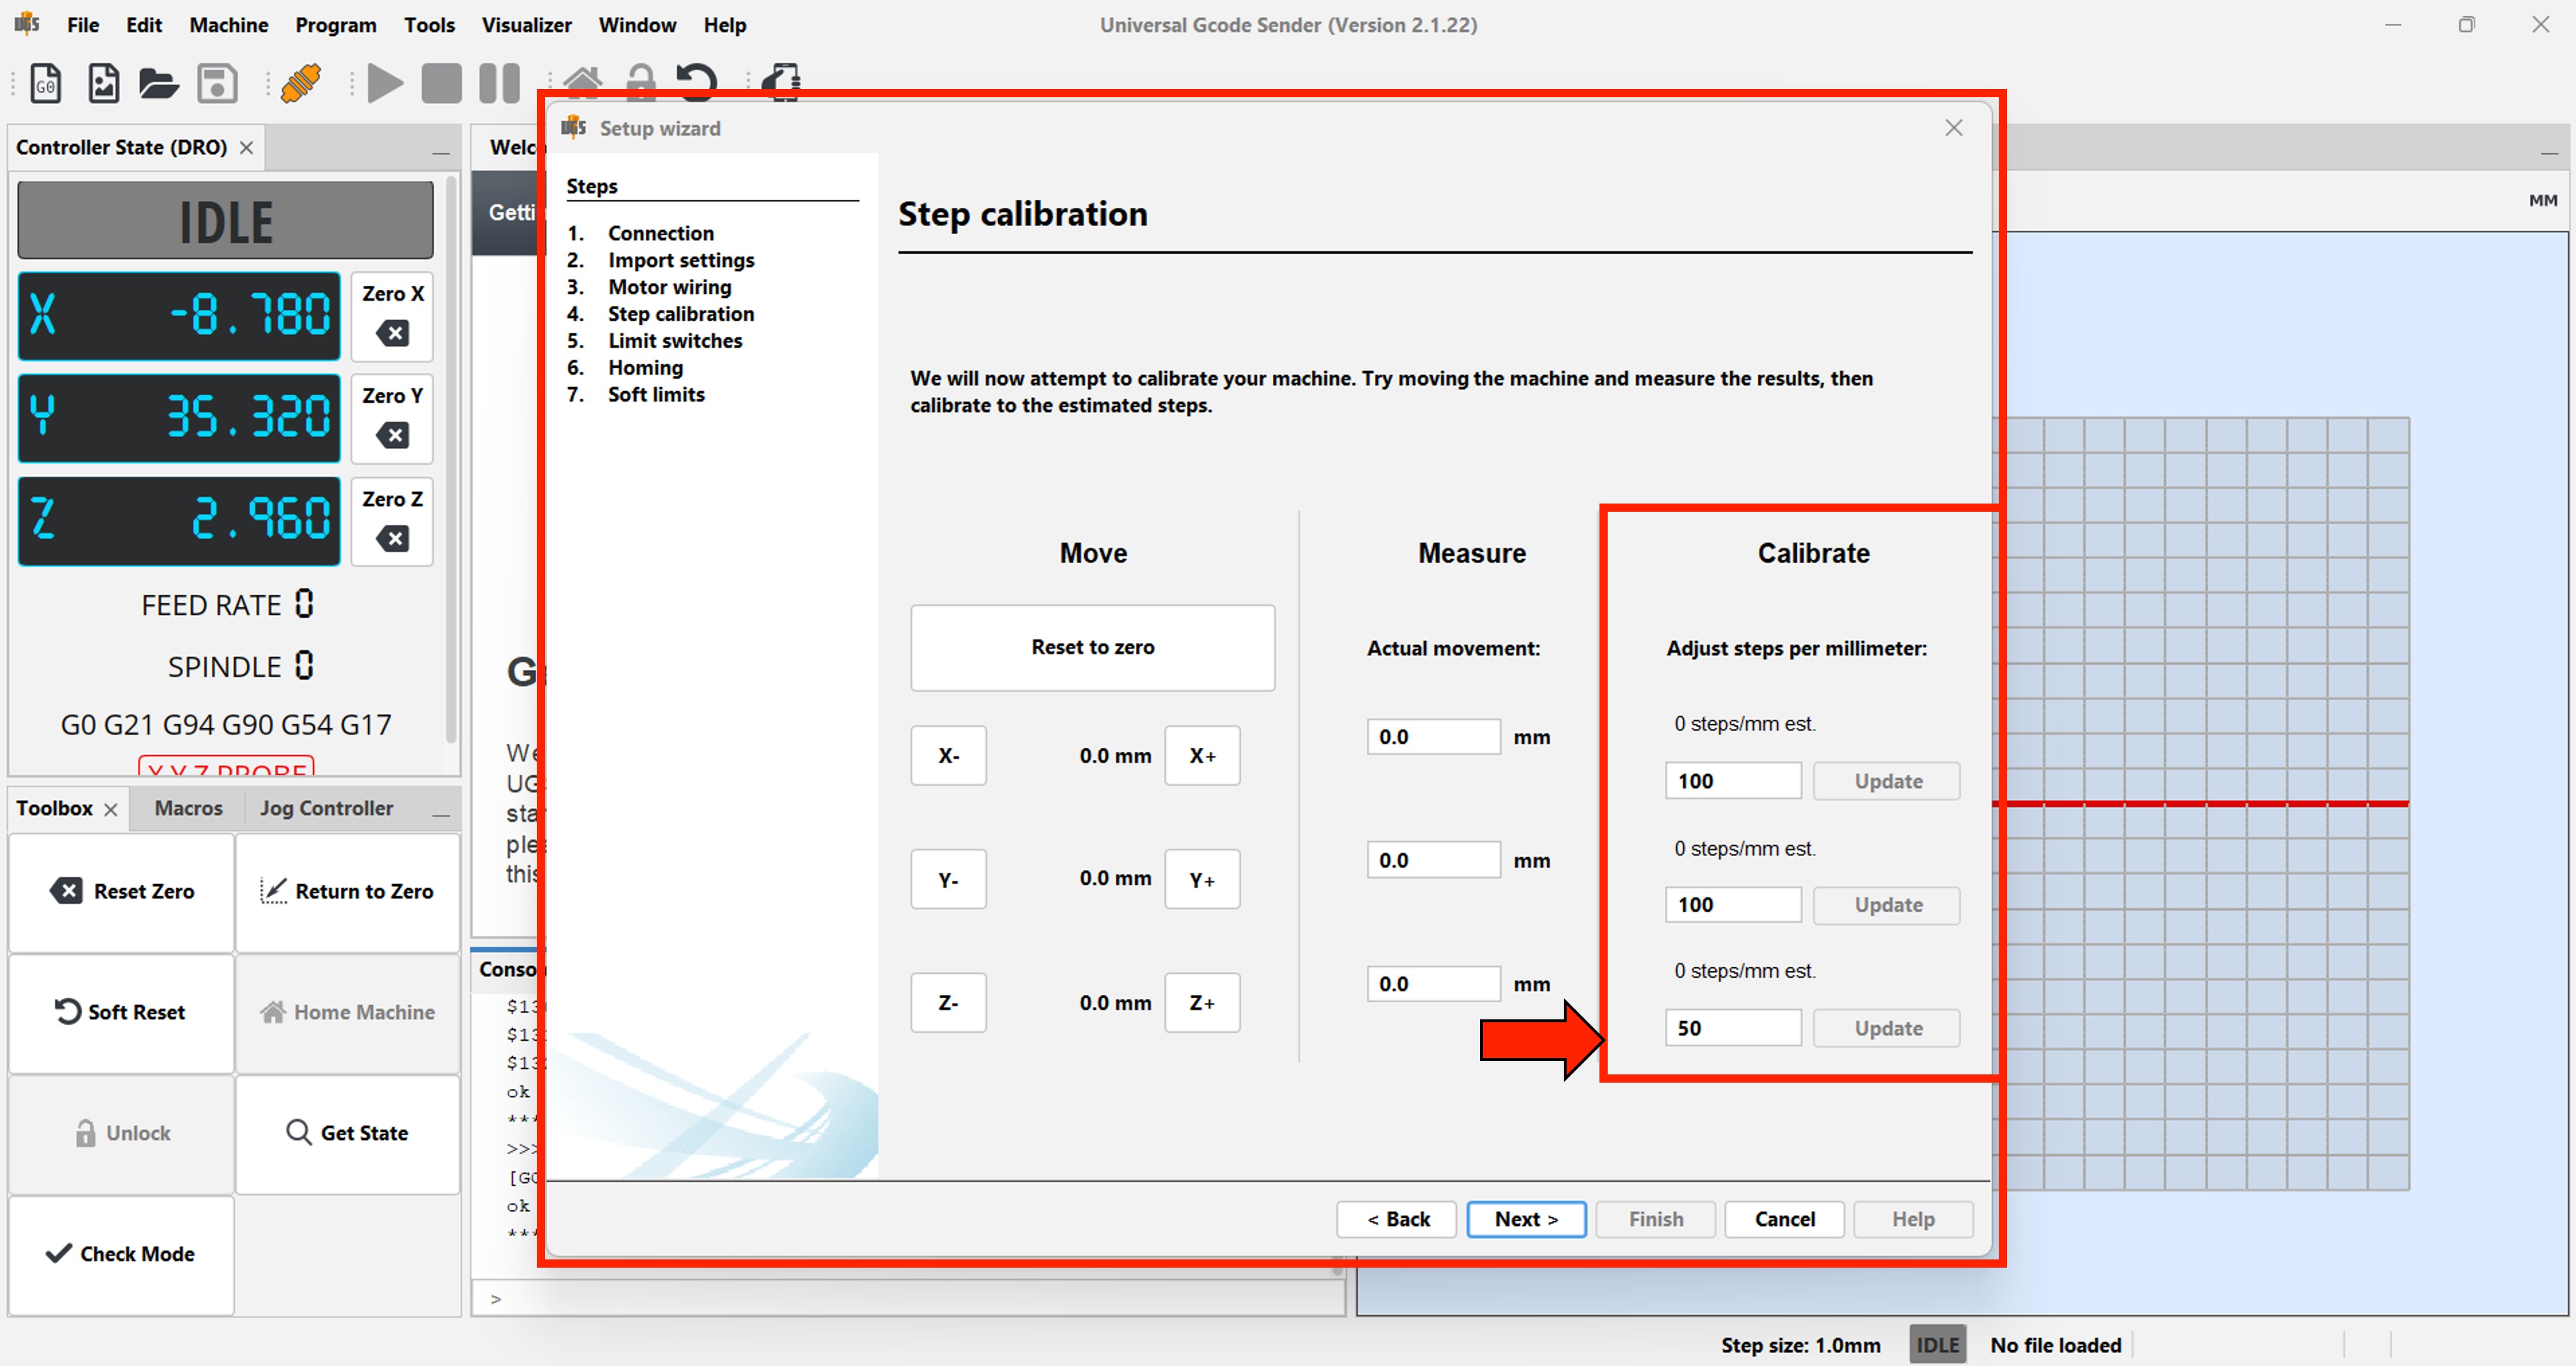
Task: Close the Controller State (DRO) tab
Action: click(246, 148)
